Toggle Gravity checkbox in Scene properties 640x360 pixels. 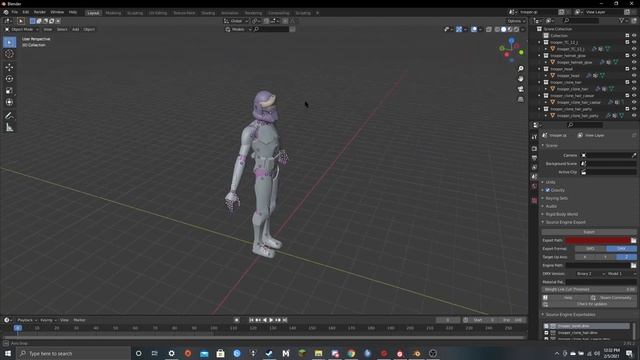coord(548,190)
